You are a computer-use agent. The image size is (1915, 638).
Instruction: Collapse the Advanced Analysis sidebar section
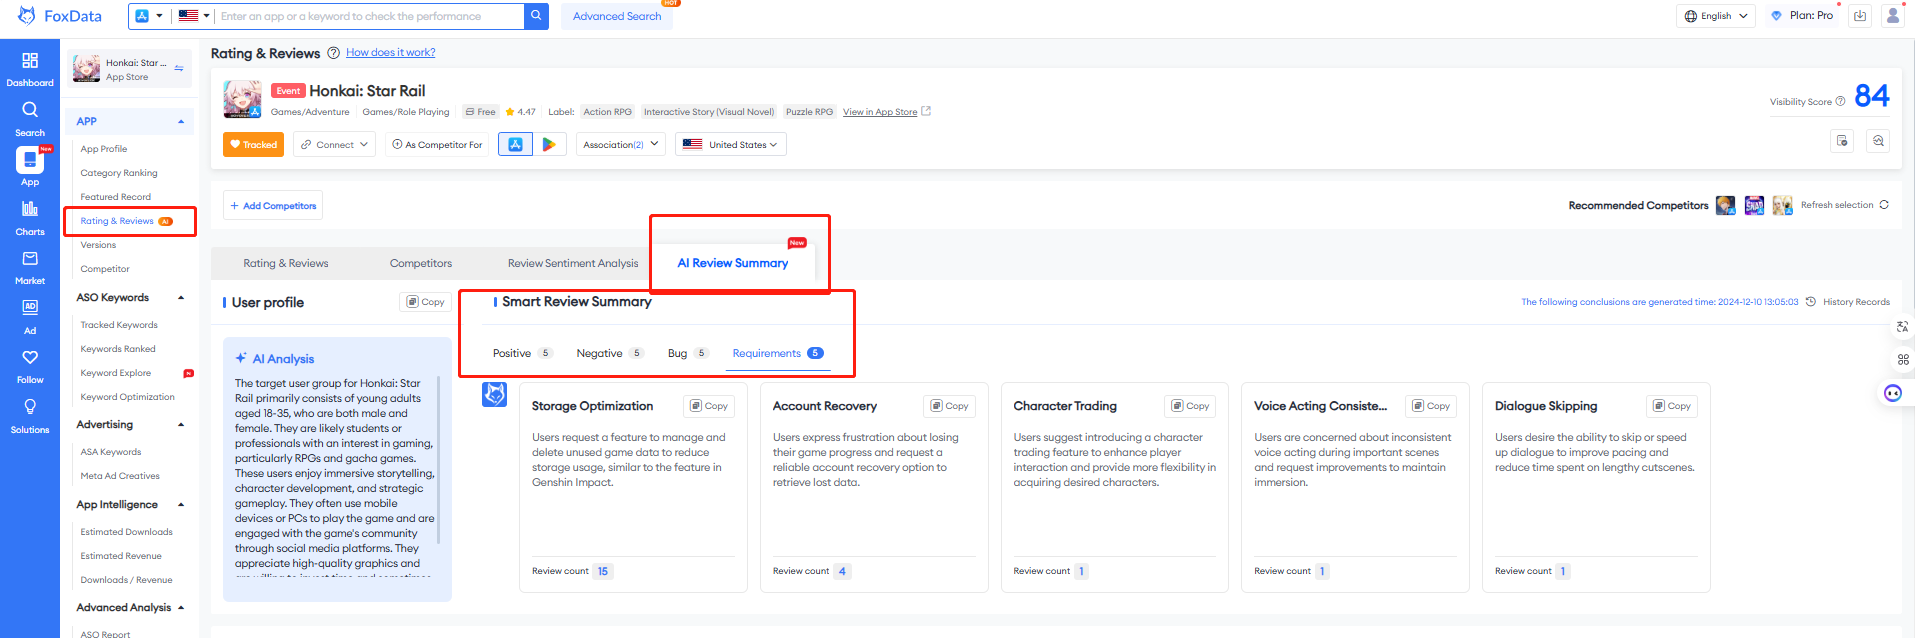pos(181,608)
